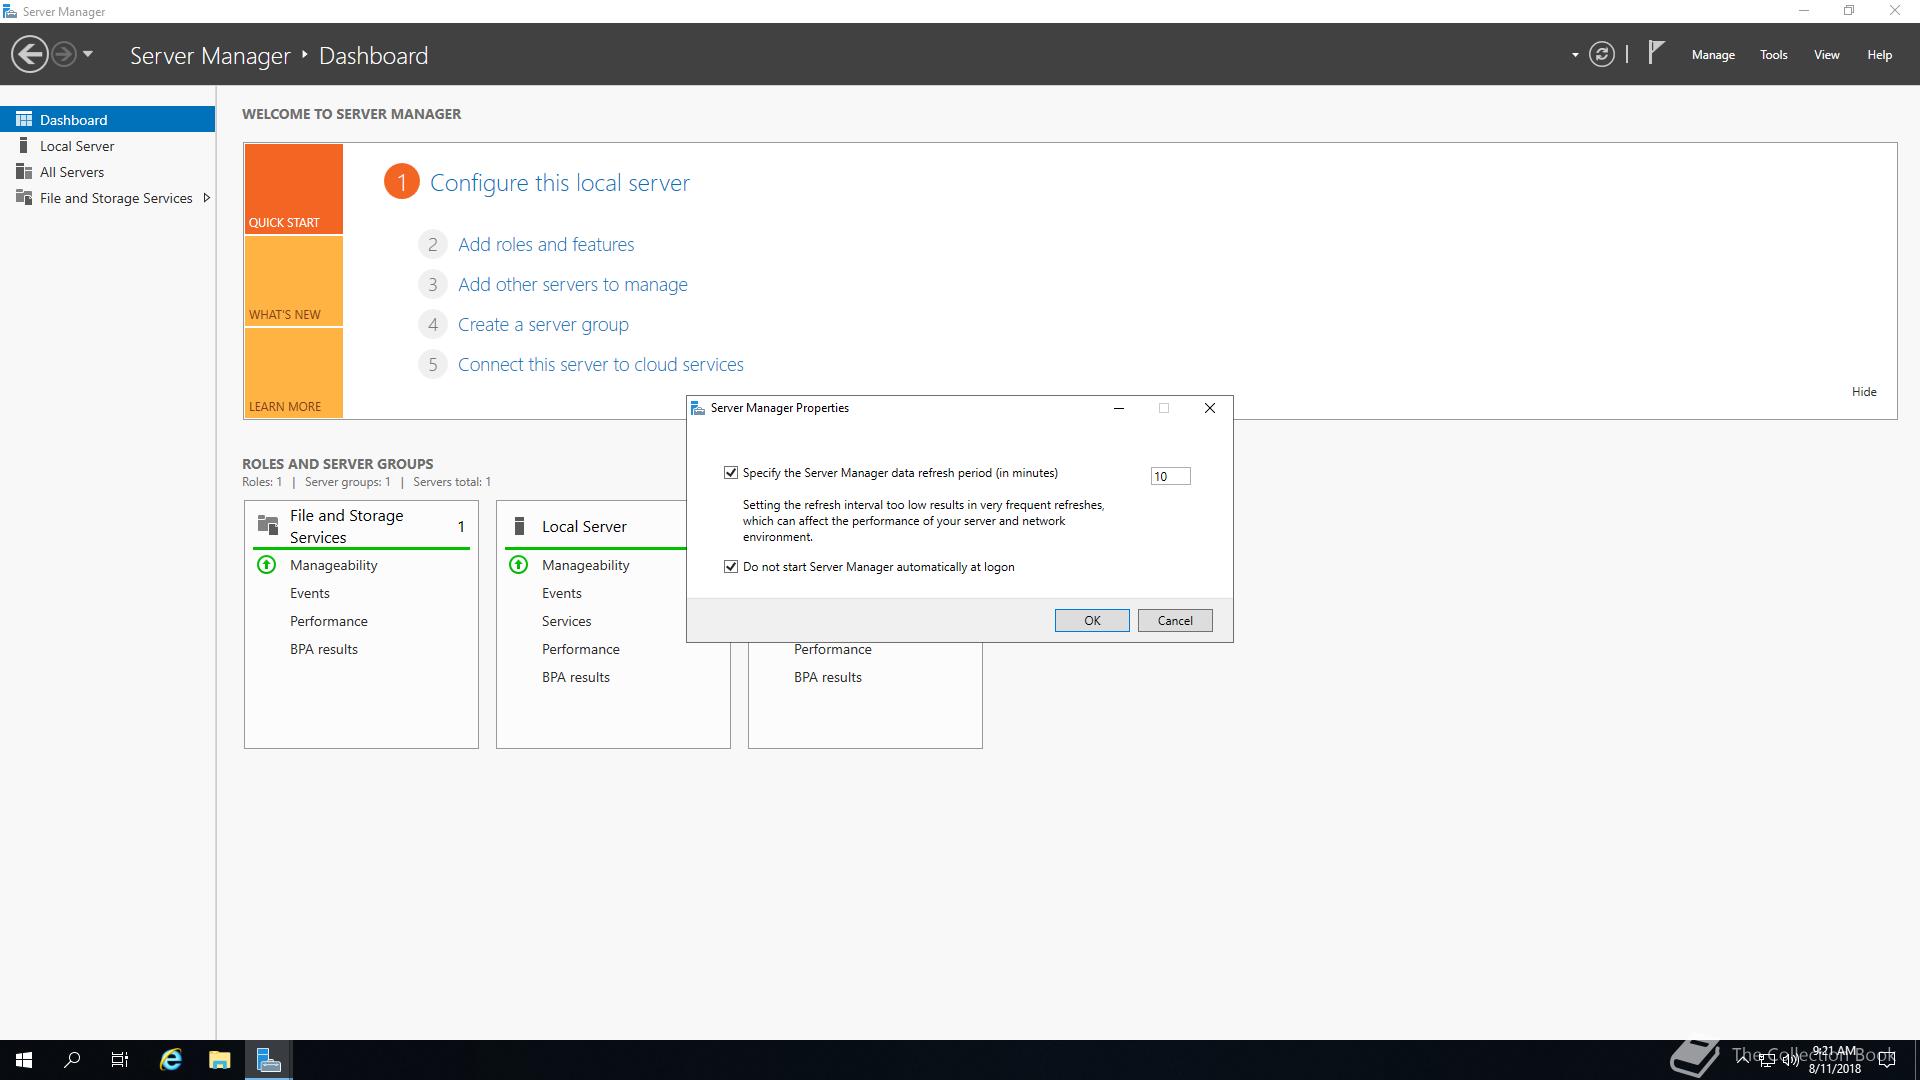Click the refresh dashboard icon

(x=1602, y=55)
